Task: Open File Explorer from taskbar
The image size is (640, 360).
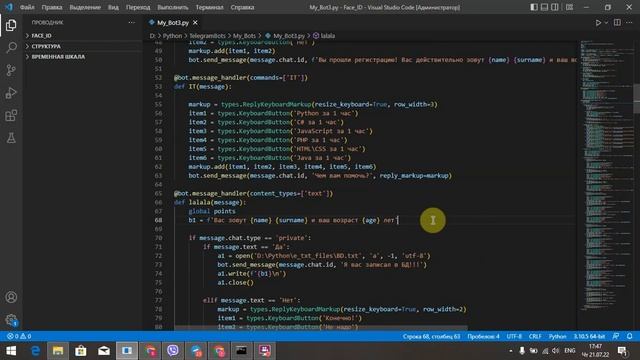Action: click(58, 351)
